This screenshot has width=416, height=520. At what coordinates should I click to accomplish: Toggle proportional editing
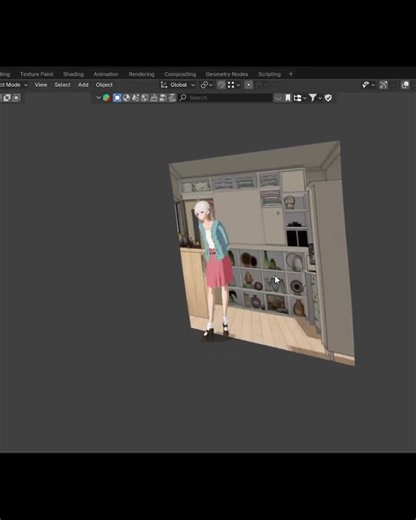(x=248, y=85)
